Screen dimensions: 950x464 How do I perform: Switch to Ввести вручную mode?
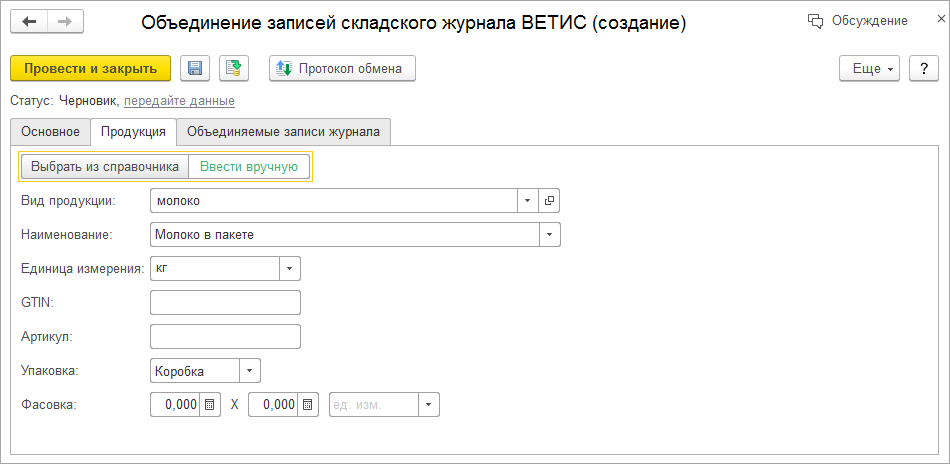click(x=249, y=166)
